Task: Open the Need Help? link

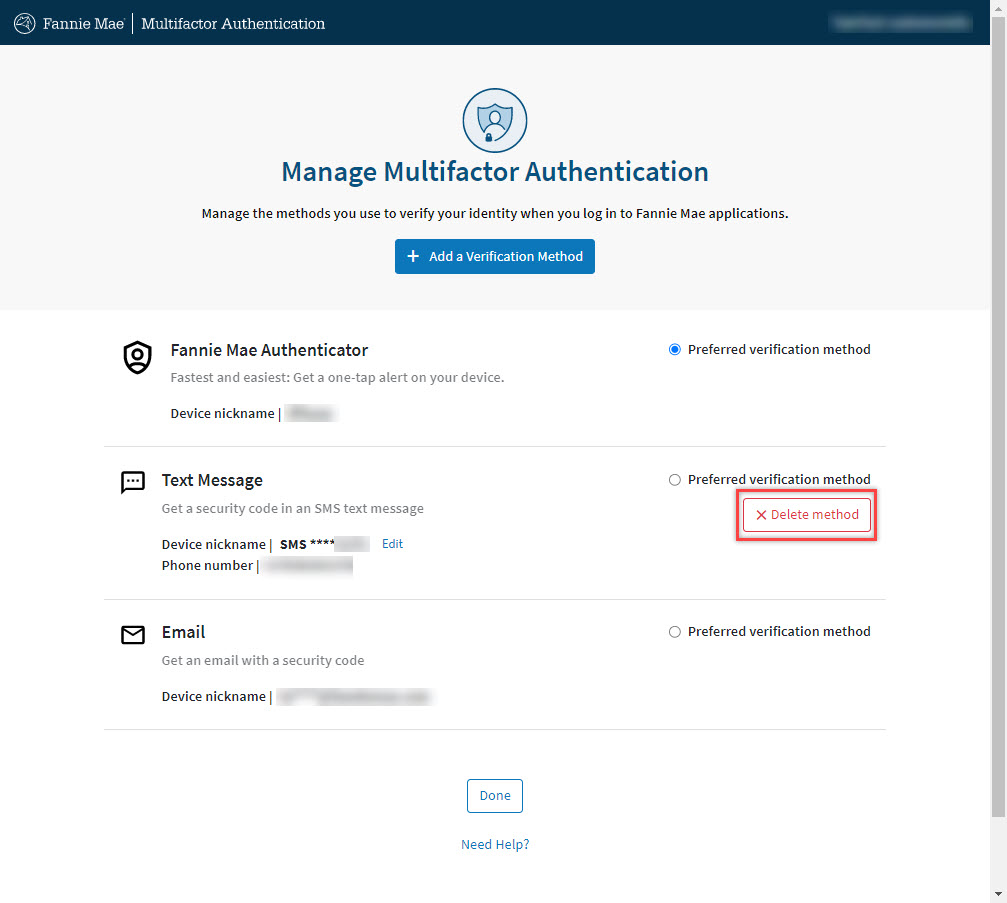Action: [494, 845]
